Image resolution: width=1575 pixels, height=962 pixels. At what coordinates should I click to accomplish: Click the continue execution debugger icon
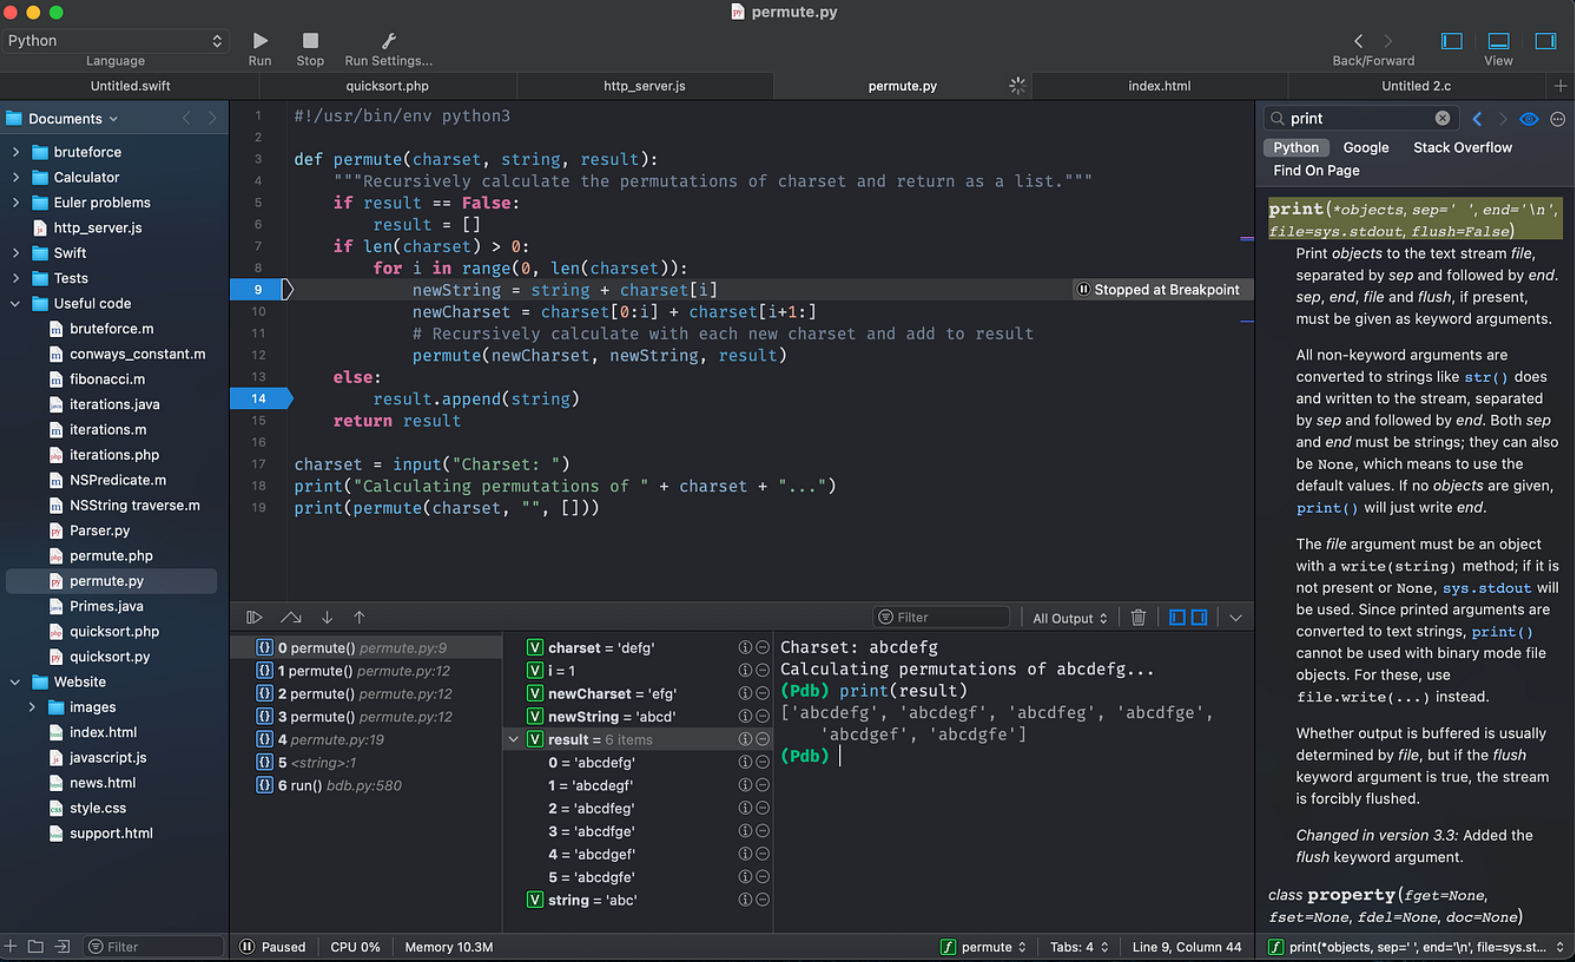[254, 618]
